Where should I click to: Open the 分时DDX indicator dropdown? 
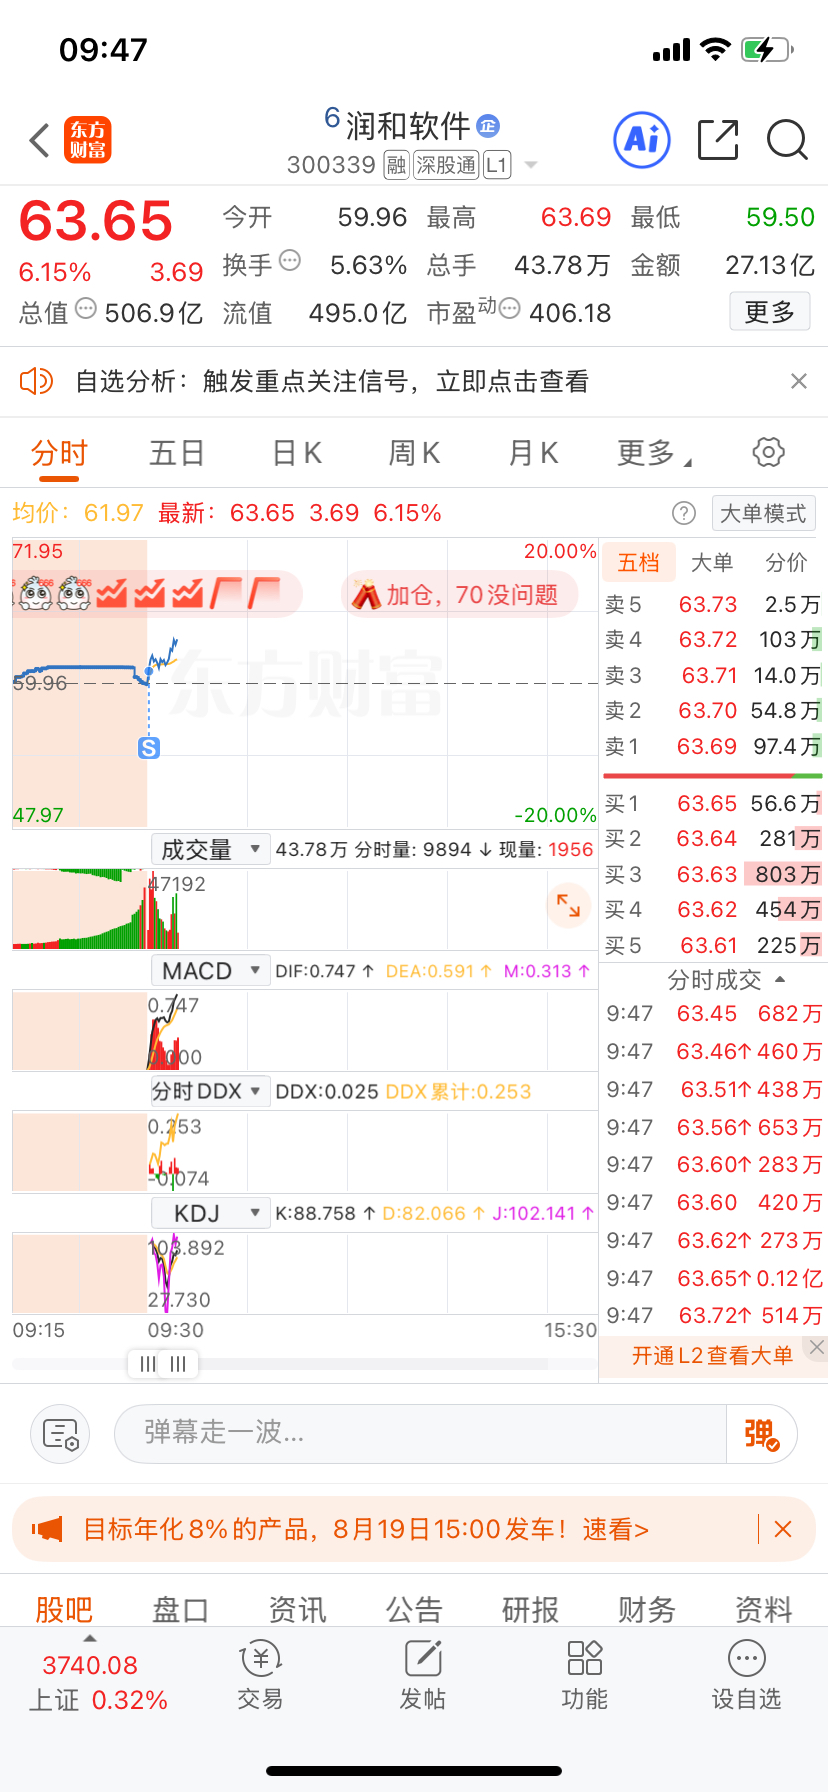210,1091
